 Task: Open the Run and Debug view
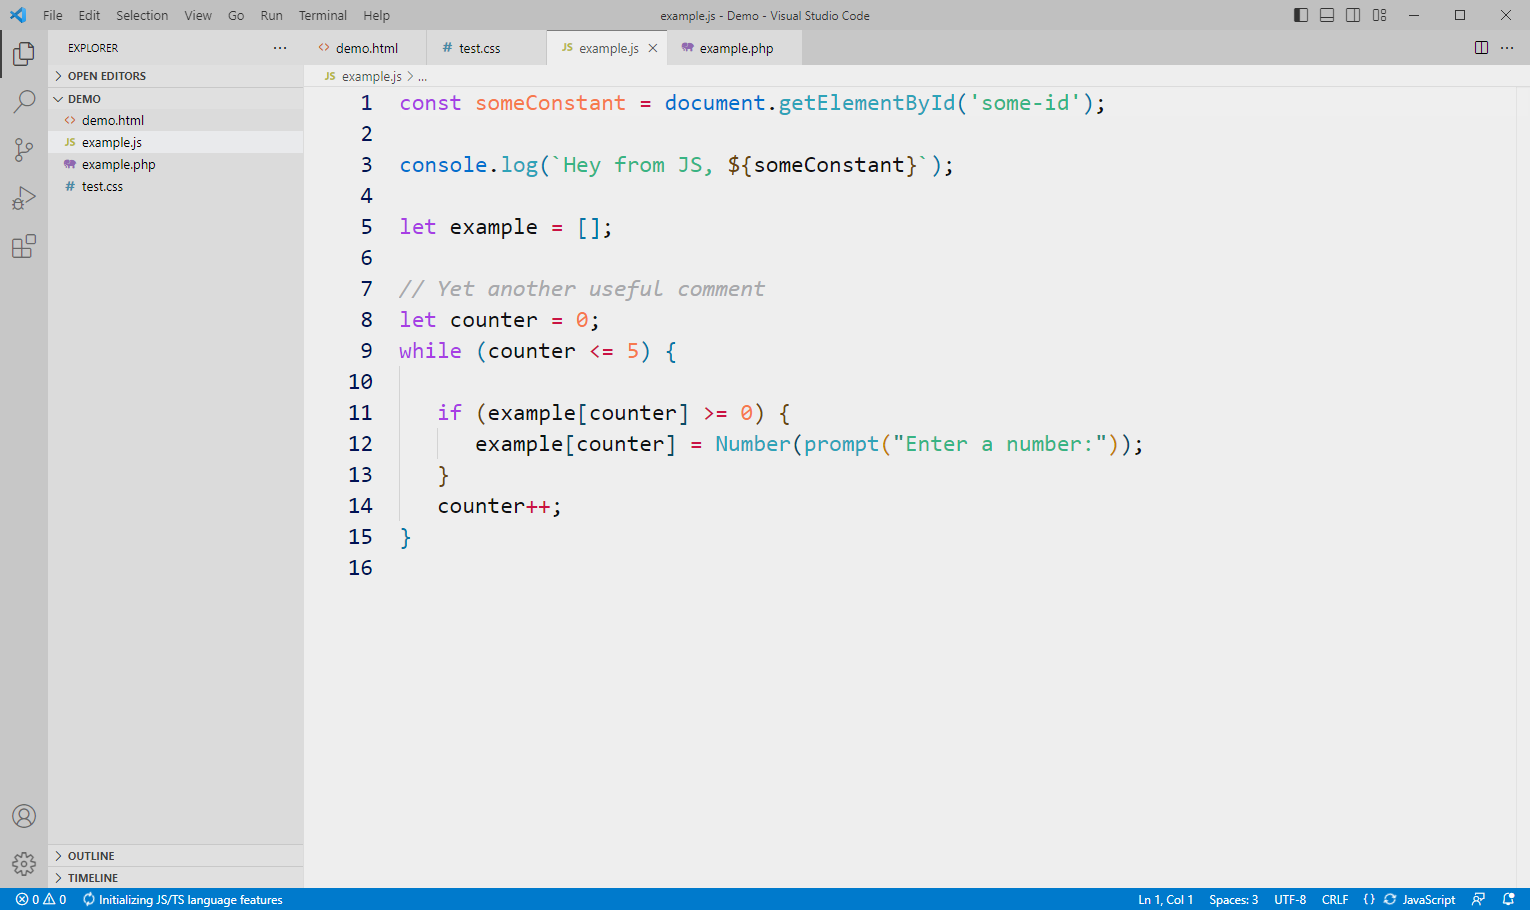[24, 198]
